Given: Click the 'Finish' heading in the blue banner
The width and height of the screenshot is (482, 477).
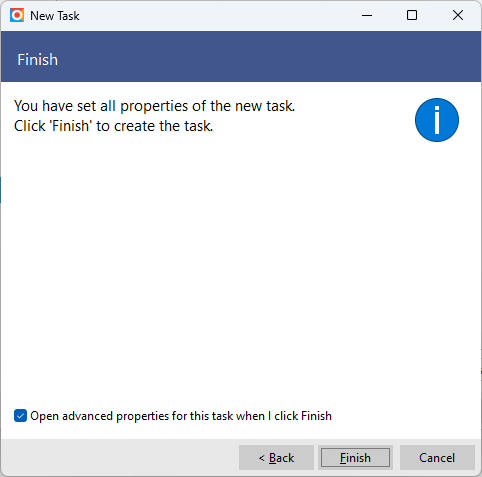Looking at the screenshot, I should tap(38, 60).
